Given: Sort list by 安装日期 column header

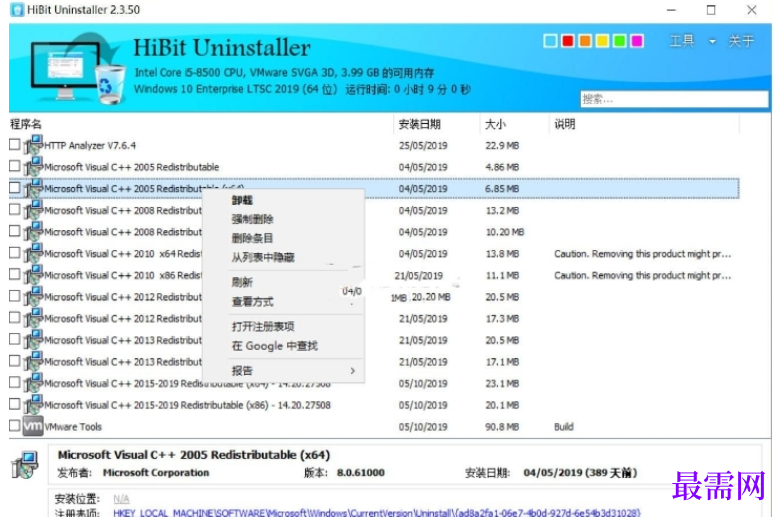Looking at the screenshot, I should [x=420, y=124].
